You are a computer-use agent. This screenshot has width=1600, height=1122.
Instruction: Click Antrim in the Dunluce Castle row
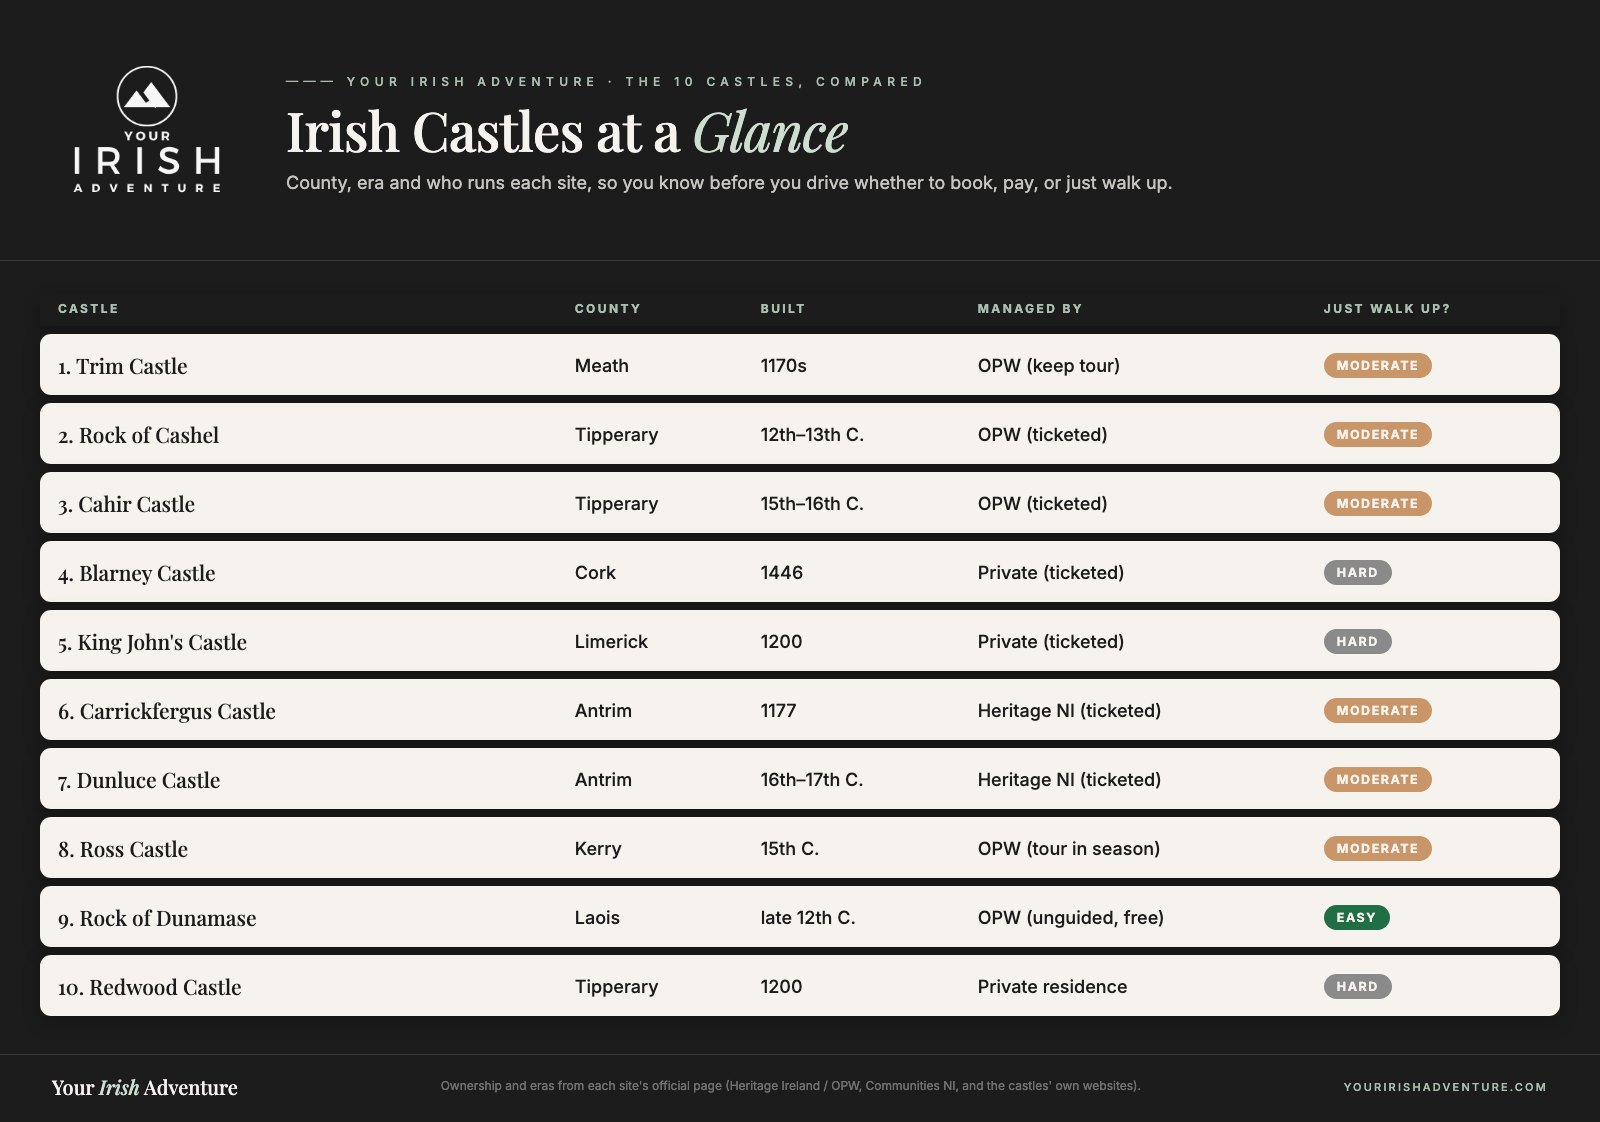click(x=603, y=779)
